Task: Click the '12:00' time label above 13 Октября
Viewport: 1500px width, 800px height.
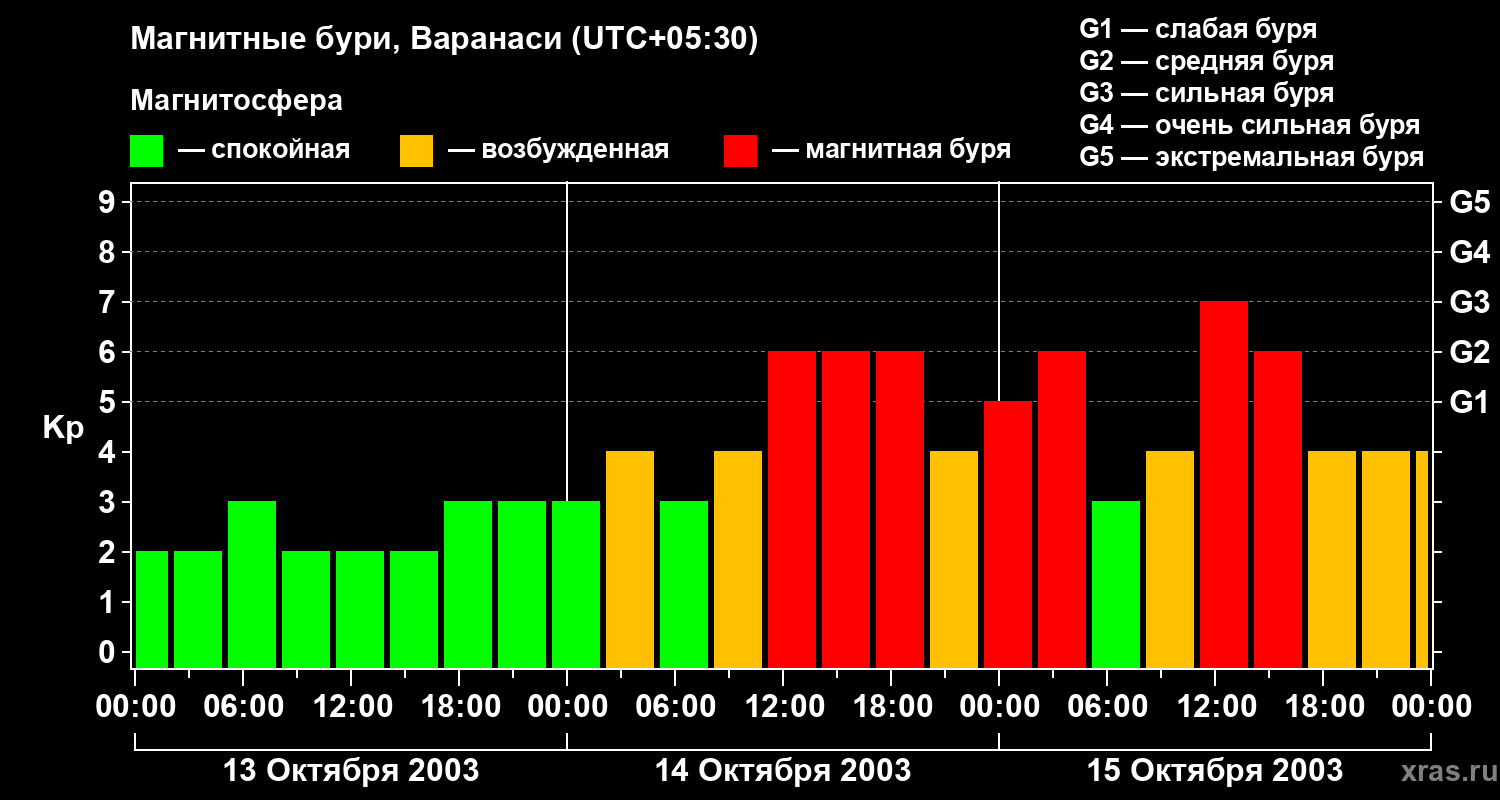Action: [x=351, y=706]
